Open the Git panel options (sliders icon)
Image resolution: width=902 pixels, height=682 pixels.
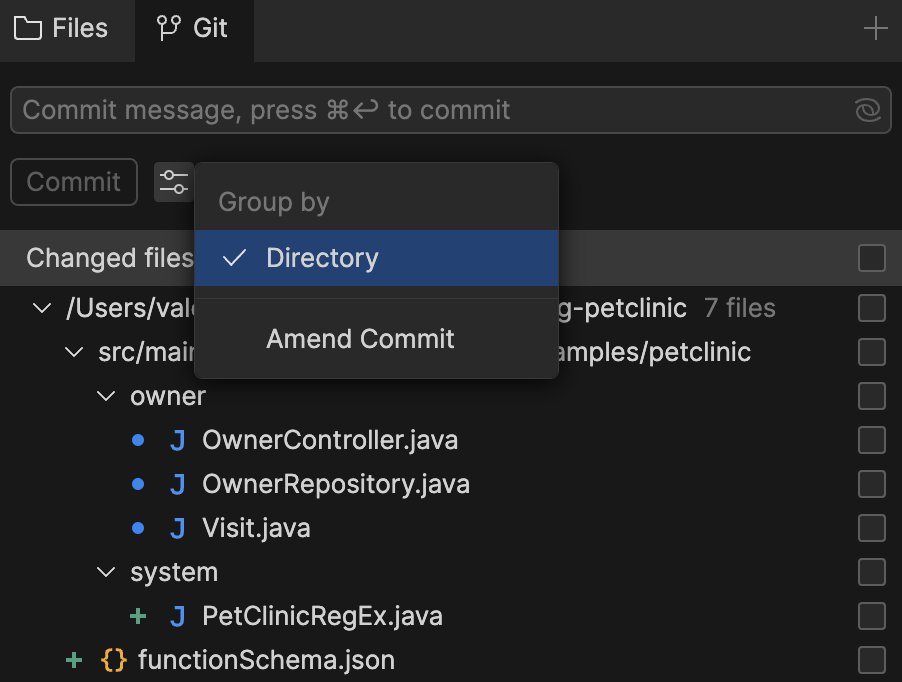(174, 182)
